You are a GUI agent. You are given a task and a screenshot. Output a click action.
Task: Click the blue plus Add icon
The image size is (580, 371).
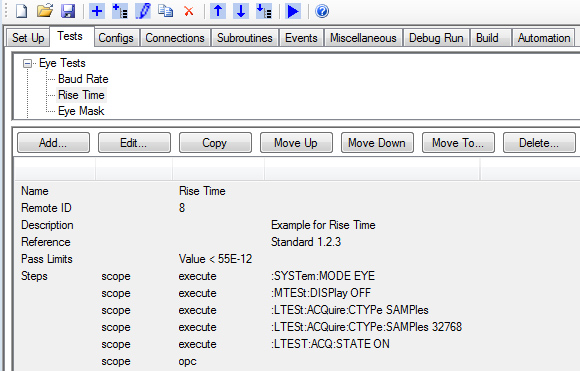97,11
